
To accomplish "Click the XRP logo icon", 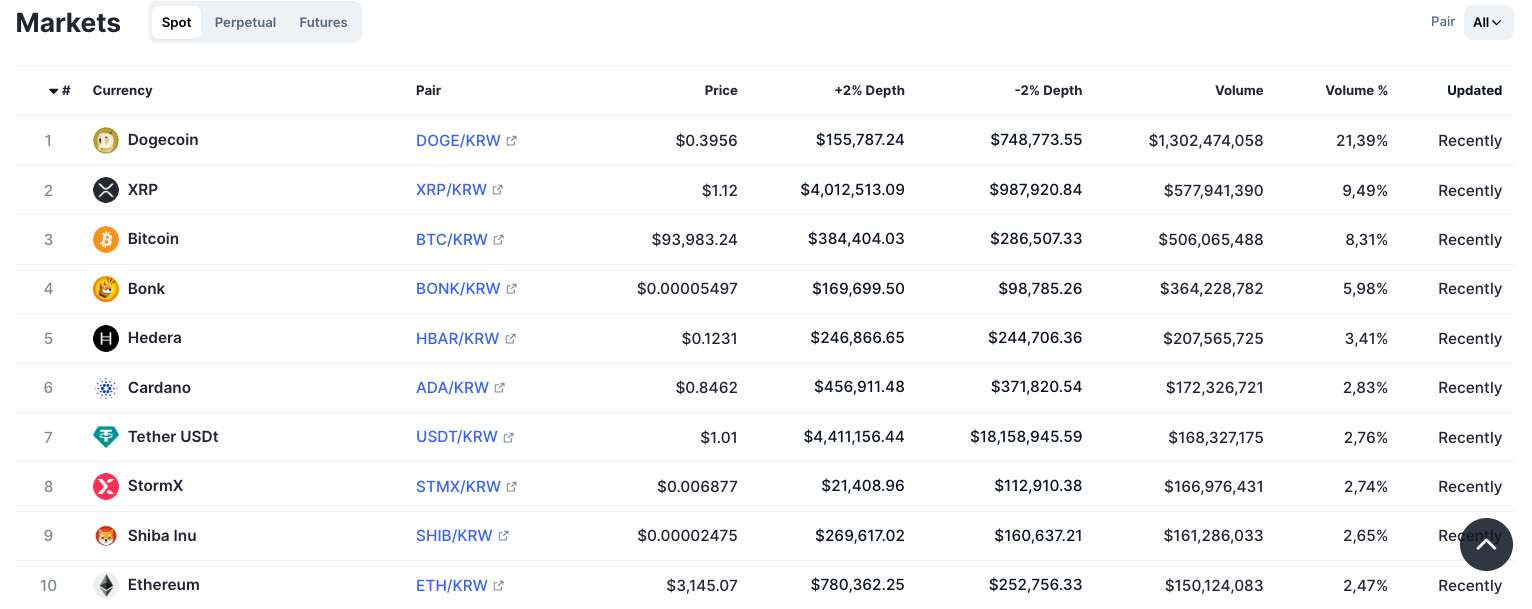I will [x=106, y=190].
